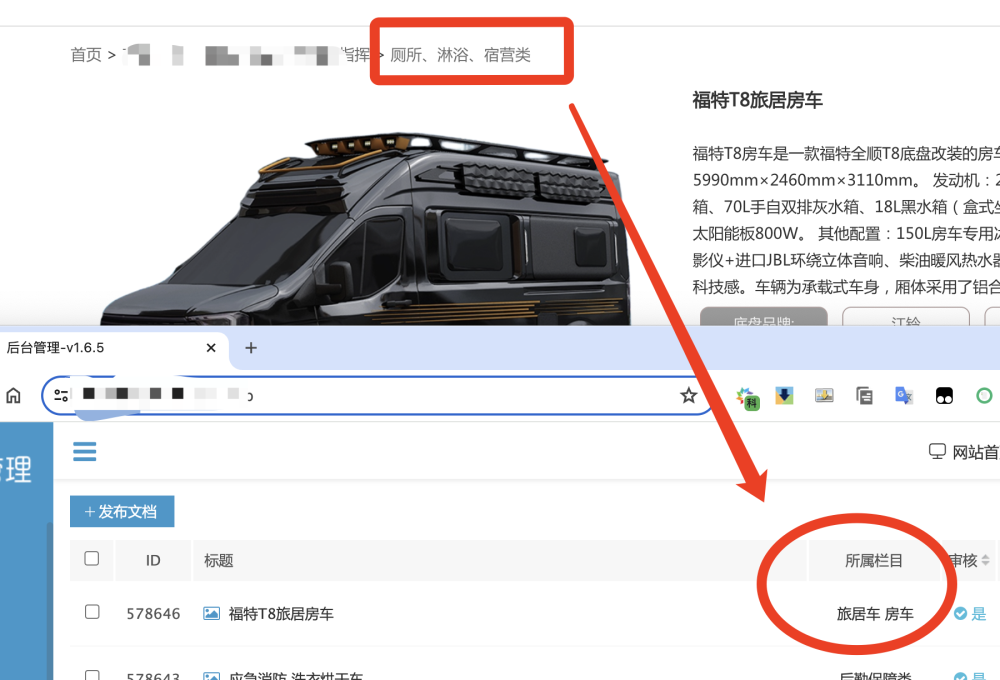Viewport: 1000px width, 680px height.
Task: Bookmark this page with the star icon
Action: pos(688,395)
